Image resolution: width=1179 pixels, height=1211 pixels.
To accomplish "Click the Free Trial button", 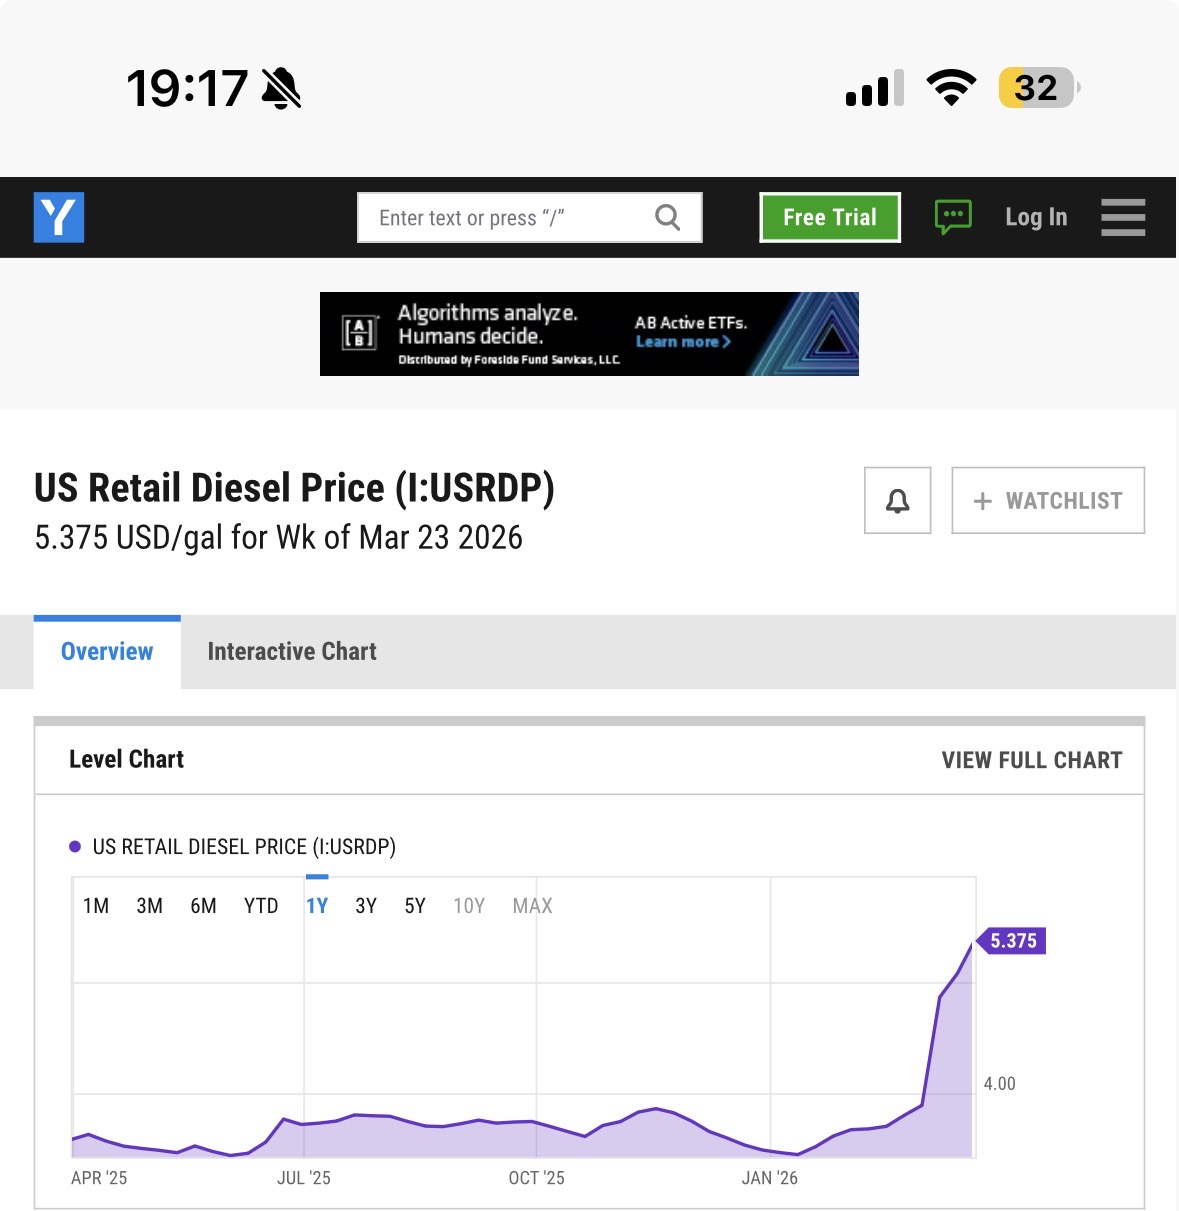I will pos(830,217).
